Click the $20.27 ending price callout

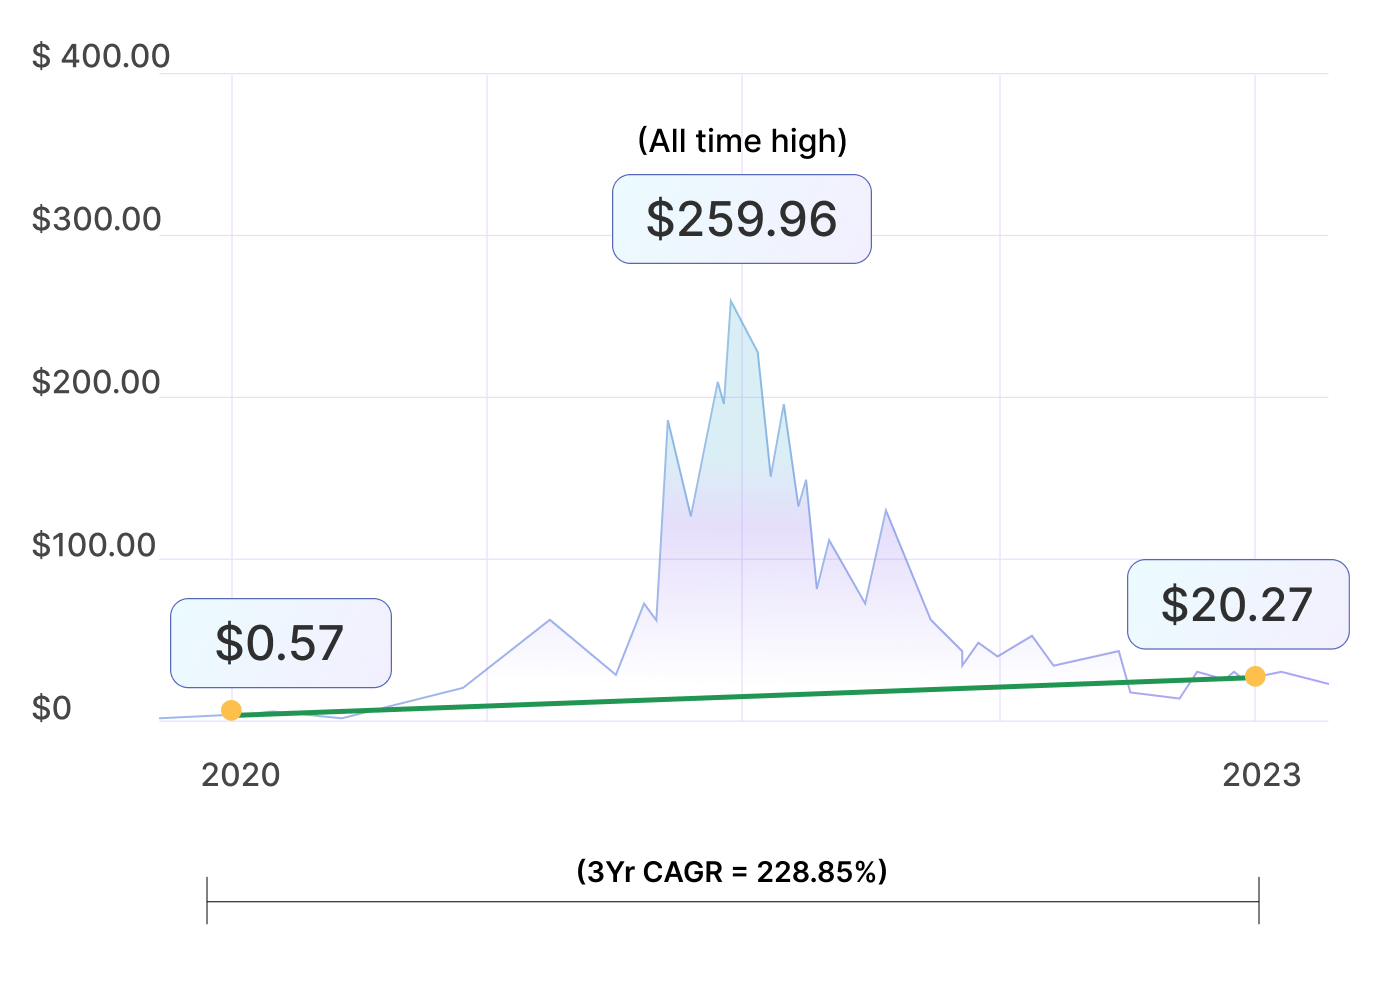1237,604
